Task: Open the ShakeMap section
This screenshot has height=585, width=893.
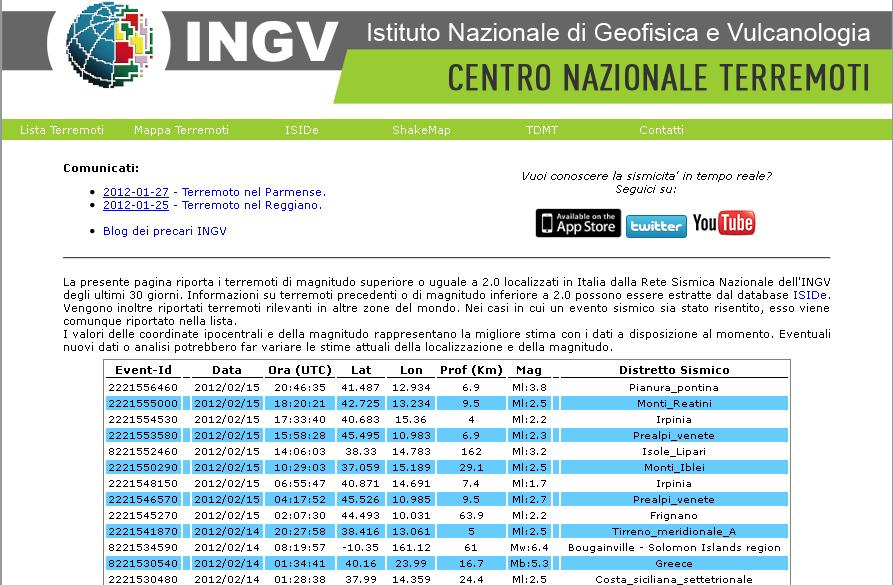Action: 421,130
